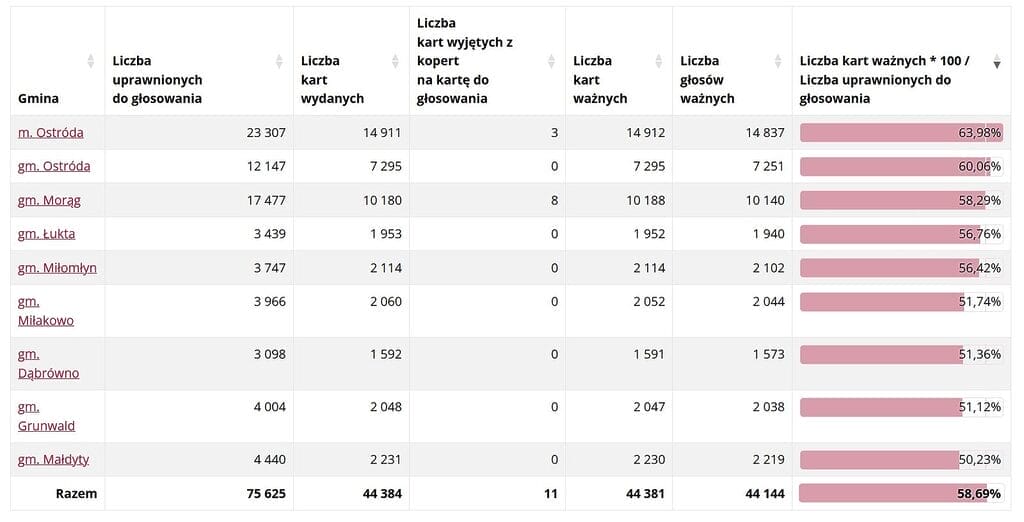The image size is (1024, 522).
Task: Sort by Liczba uprawnionych do głosowania arrows
Action: click(x=279, y=61)
